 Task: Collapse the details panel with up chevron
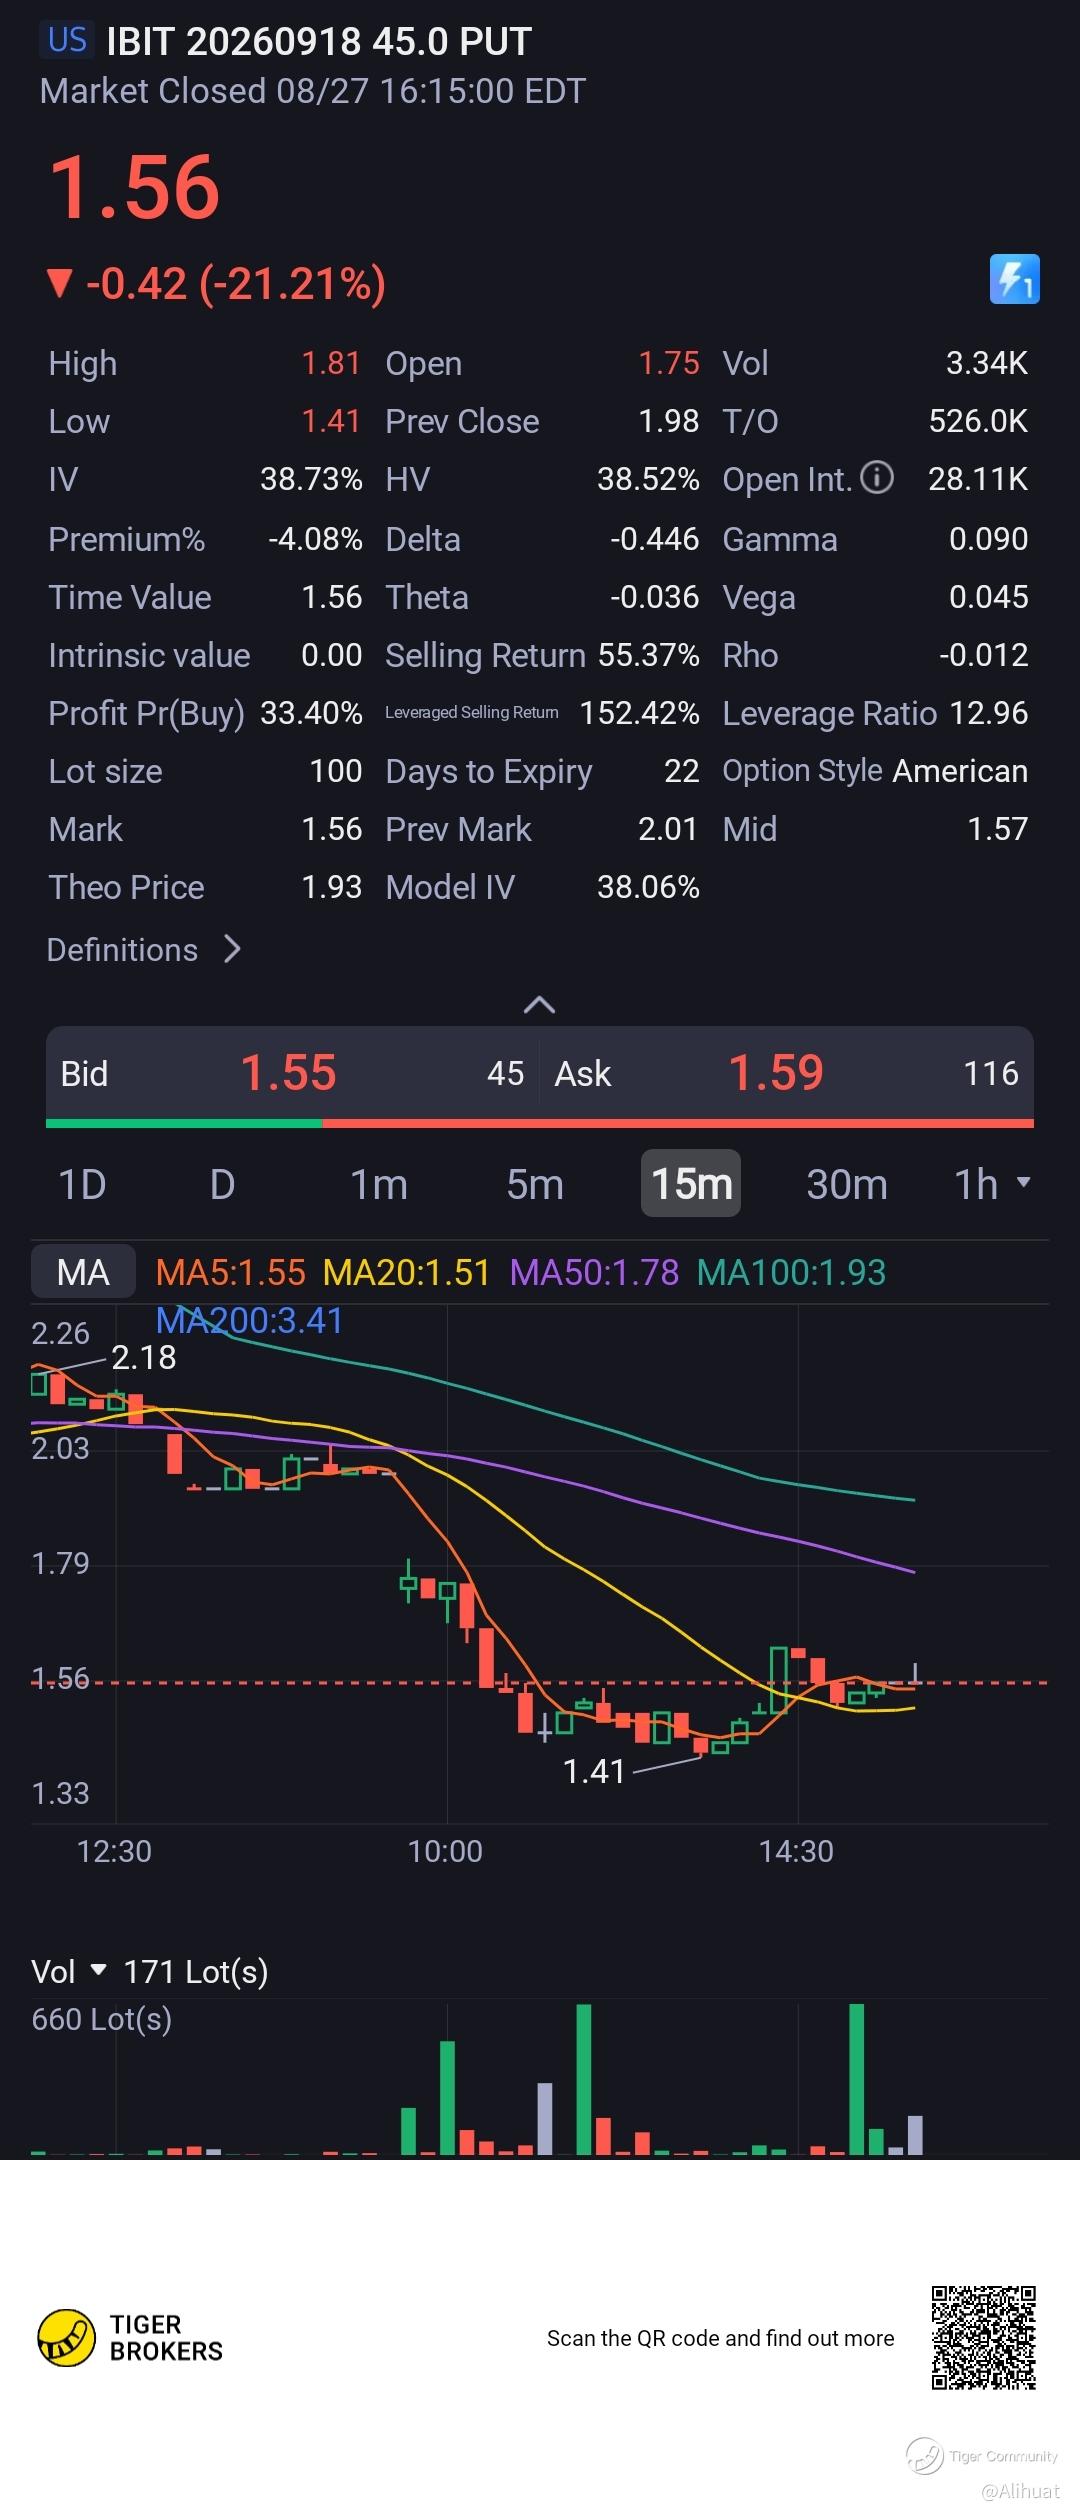pos(540,1004)
